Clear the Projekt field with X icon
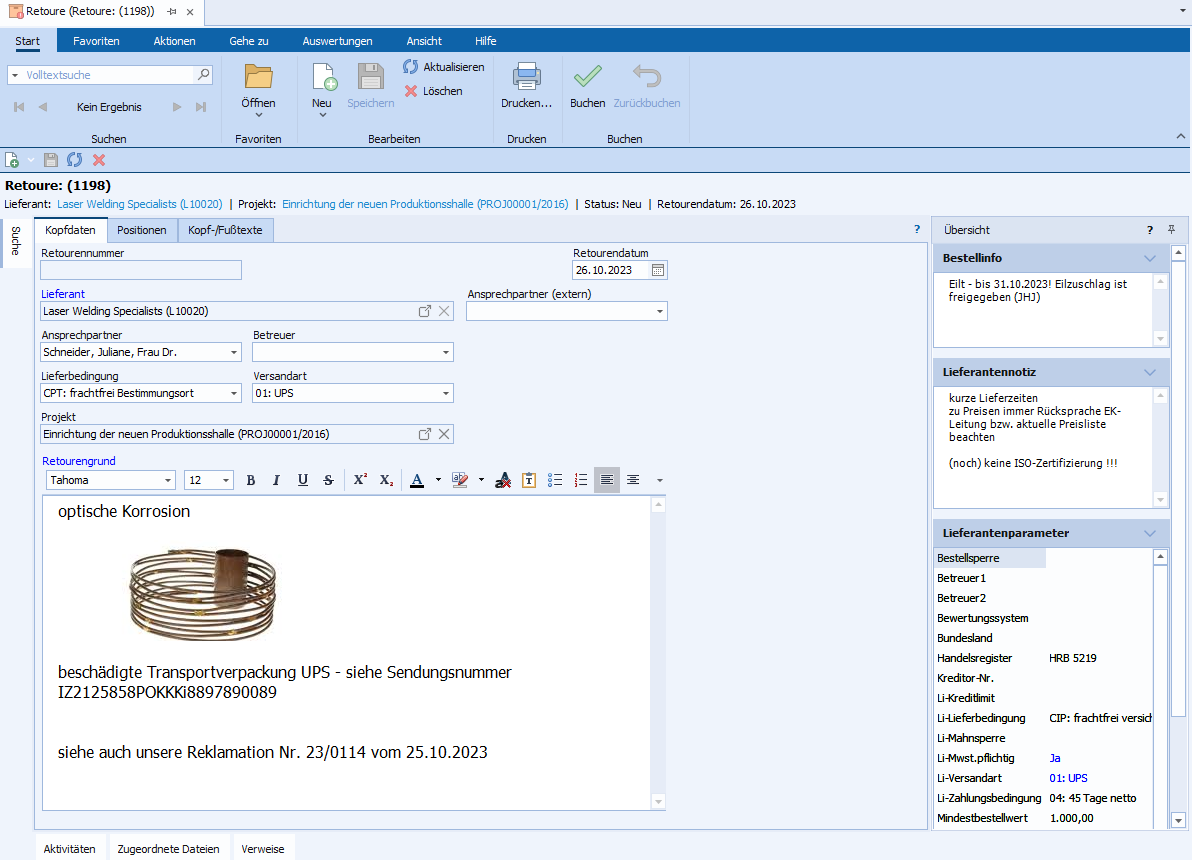This screenshot has height=860, width=1192. click(445, 434)
